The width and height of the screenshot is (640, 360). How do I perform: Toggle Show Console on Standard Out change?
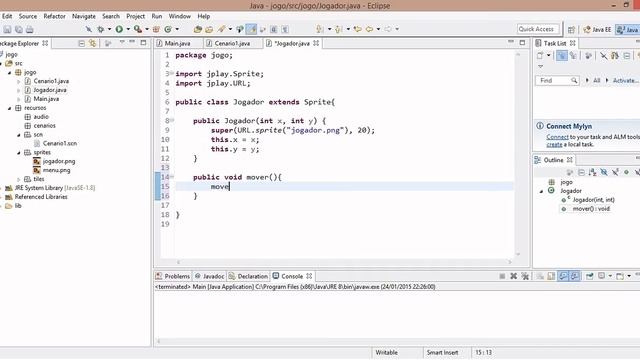click(563, 276)
